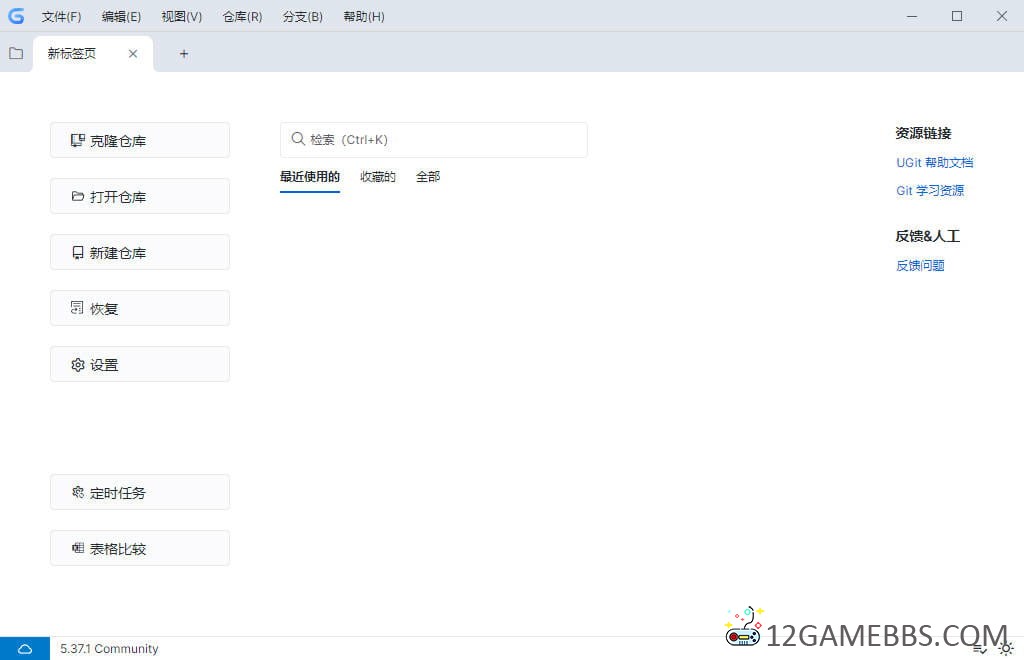The width and height of the screenshot is (1024, 660).
Task: Focus the 检索 (Ctrl+K) search field
Action: [x=434, y=140]
